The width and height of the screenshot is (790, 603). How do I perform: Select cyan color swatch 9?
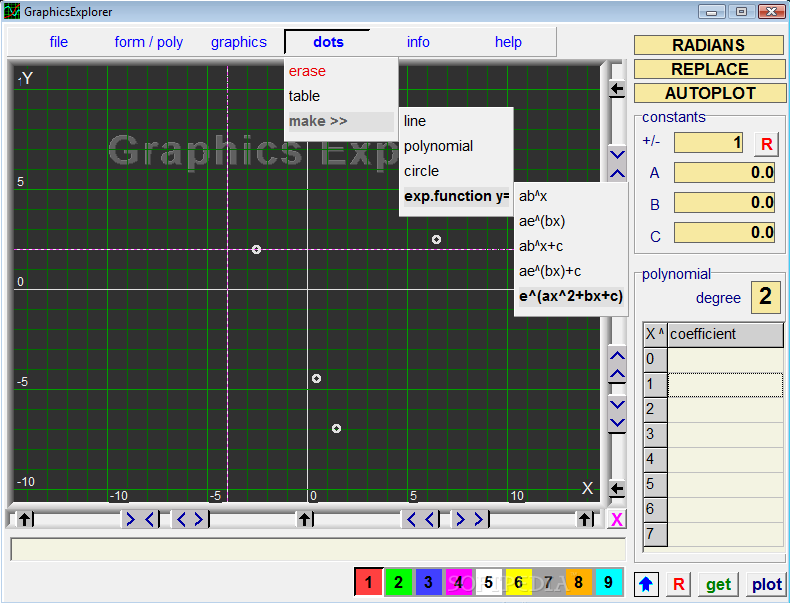coord(609,582)
